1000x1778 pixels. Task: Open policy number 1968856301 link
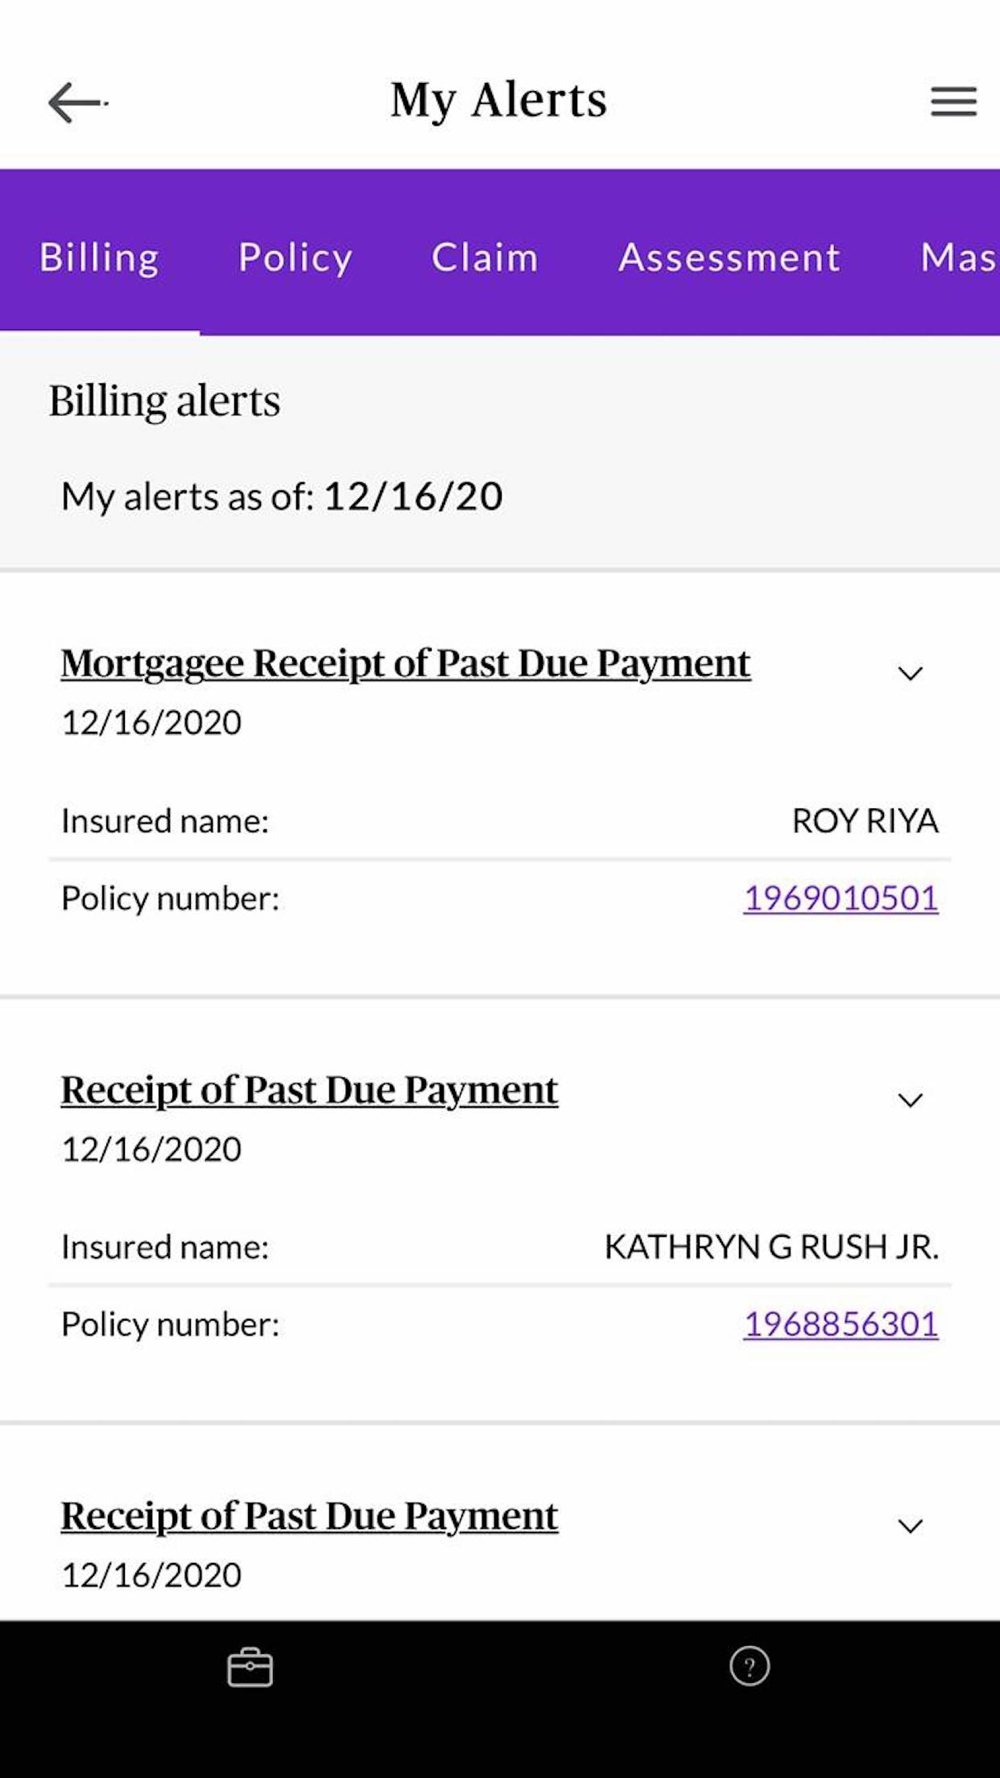[x=840, y=1324]
